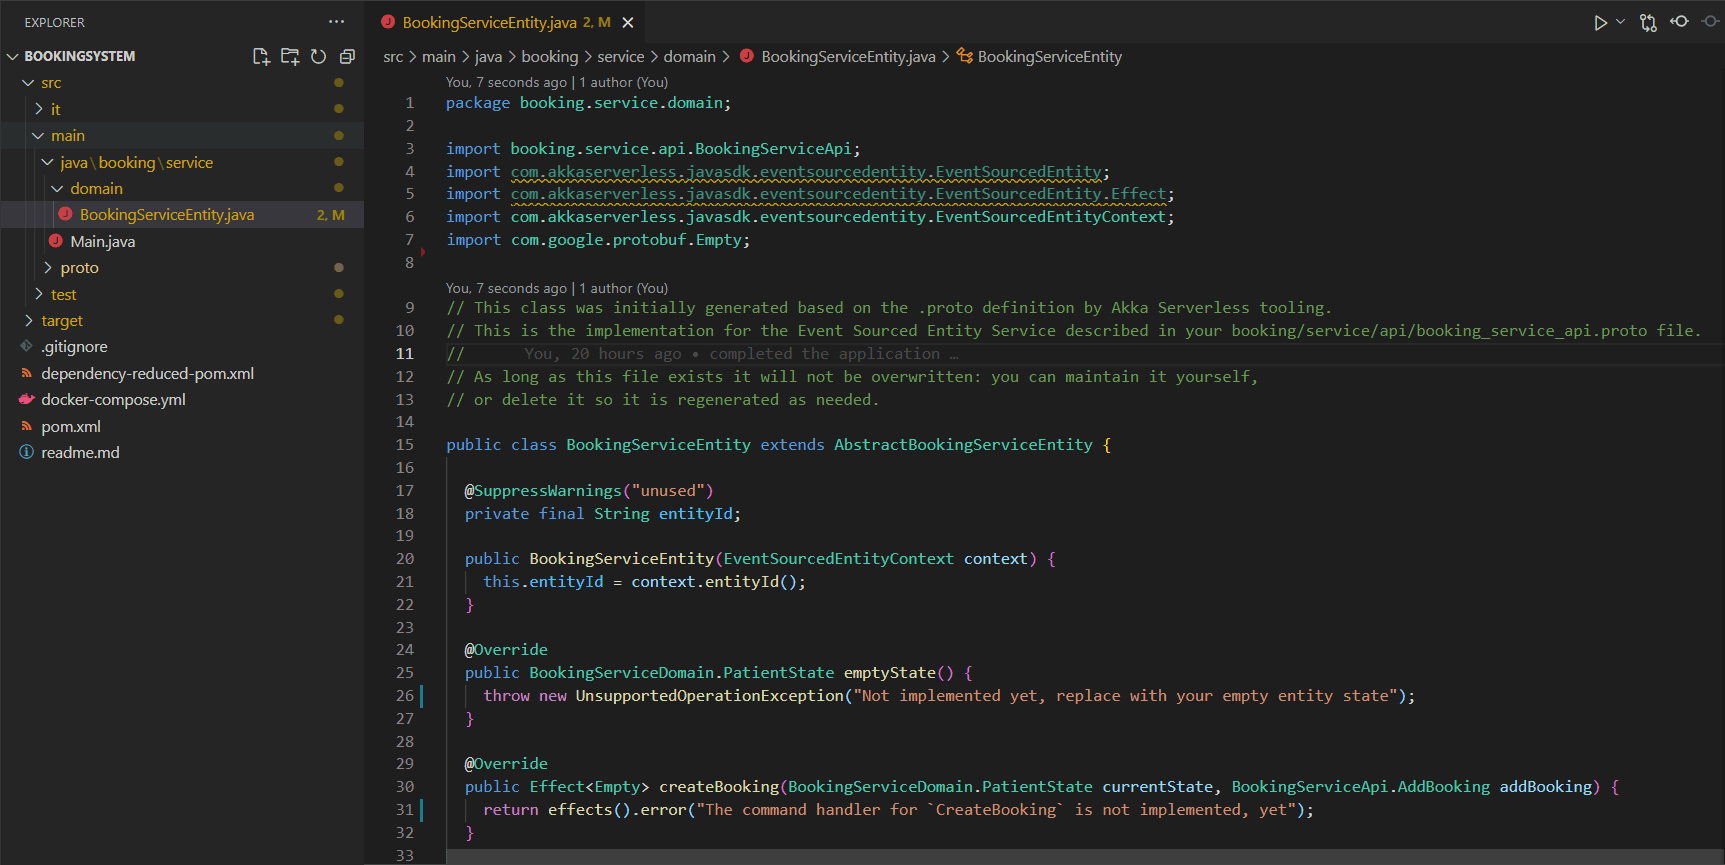The height and width of the screenshot is (865, 1725).
Task: Click breadcrumb segment main
Action: tap(439, 57)
